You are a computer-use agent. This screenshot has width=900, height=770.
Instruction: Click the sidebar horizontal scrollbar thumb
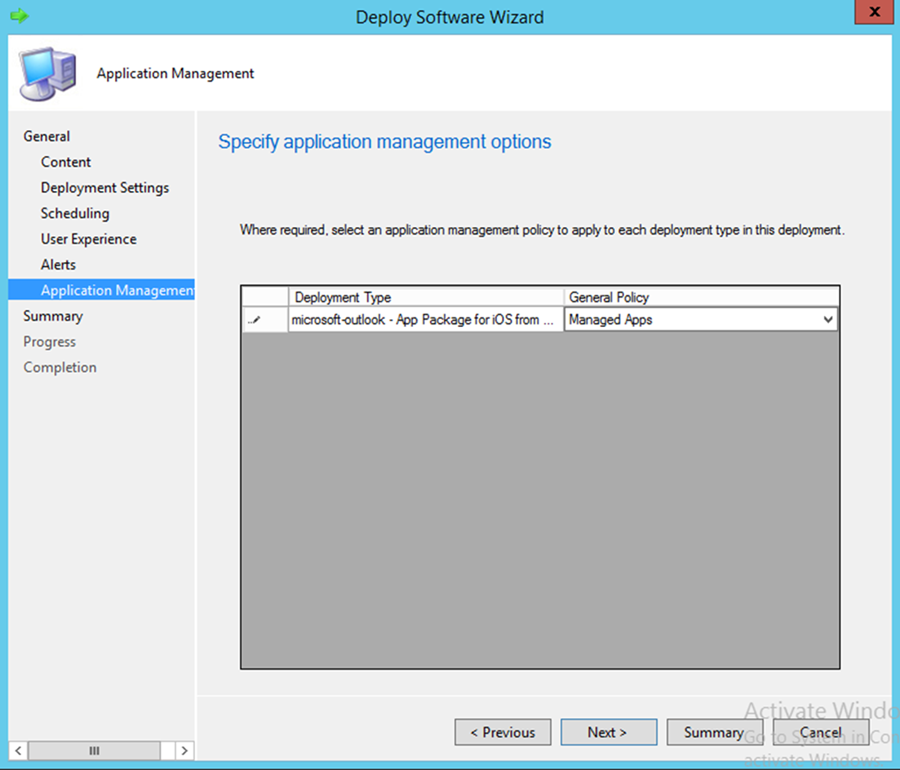[x=95, y=750]
